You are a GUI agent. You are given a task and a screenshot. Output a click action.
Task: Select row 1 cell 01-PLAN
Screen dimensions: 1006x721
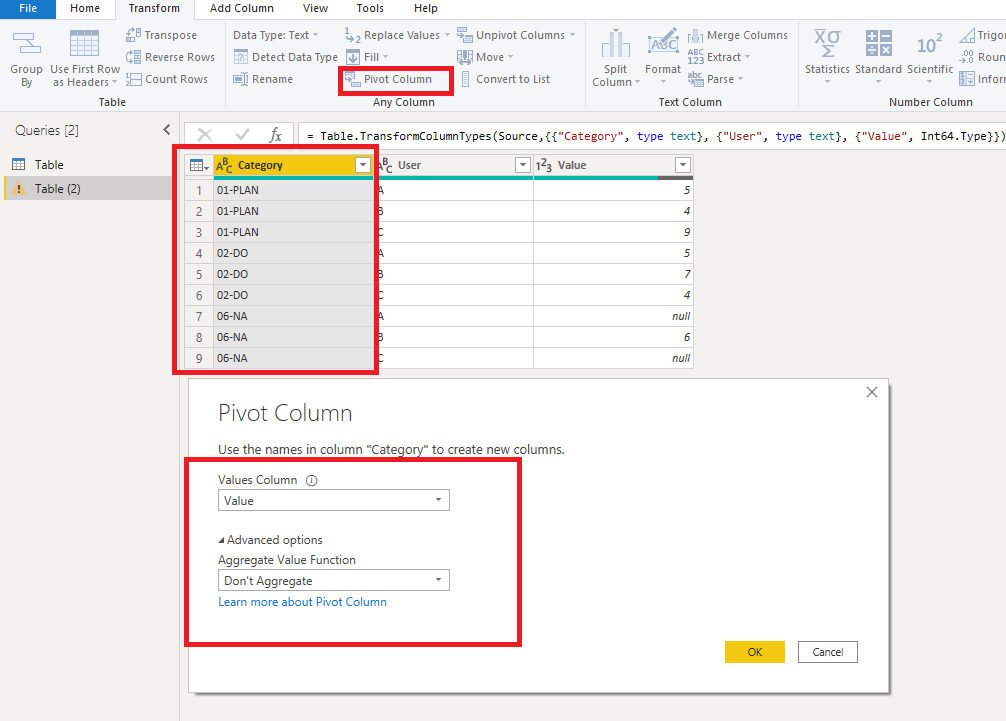pyautogui.click(x=293, y=190)
